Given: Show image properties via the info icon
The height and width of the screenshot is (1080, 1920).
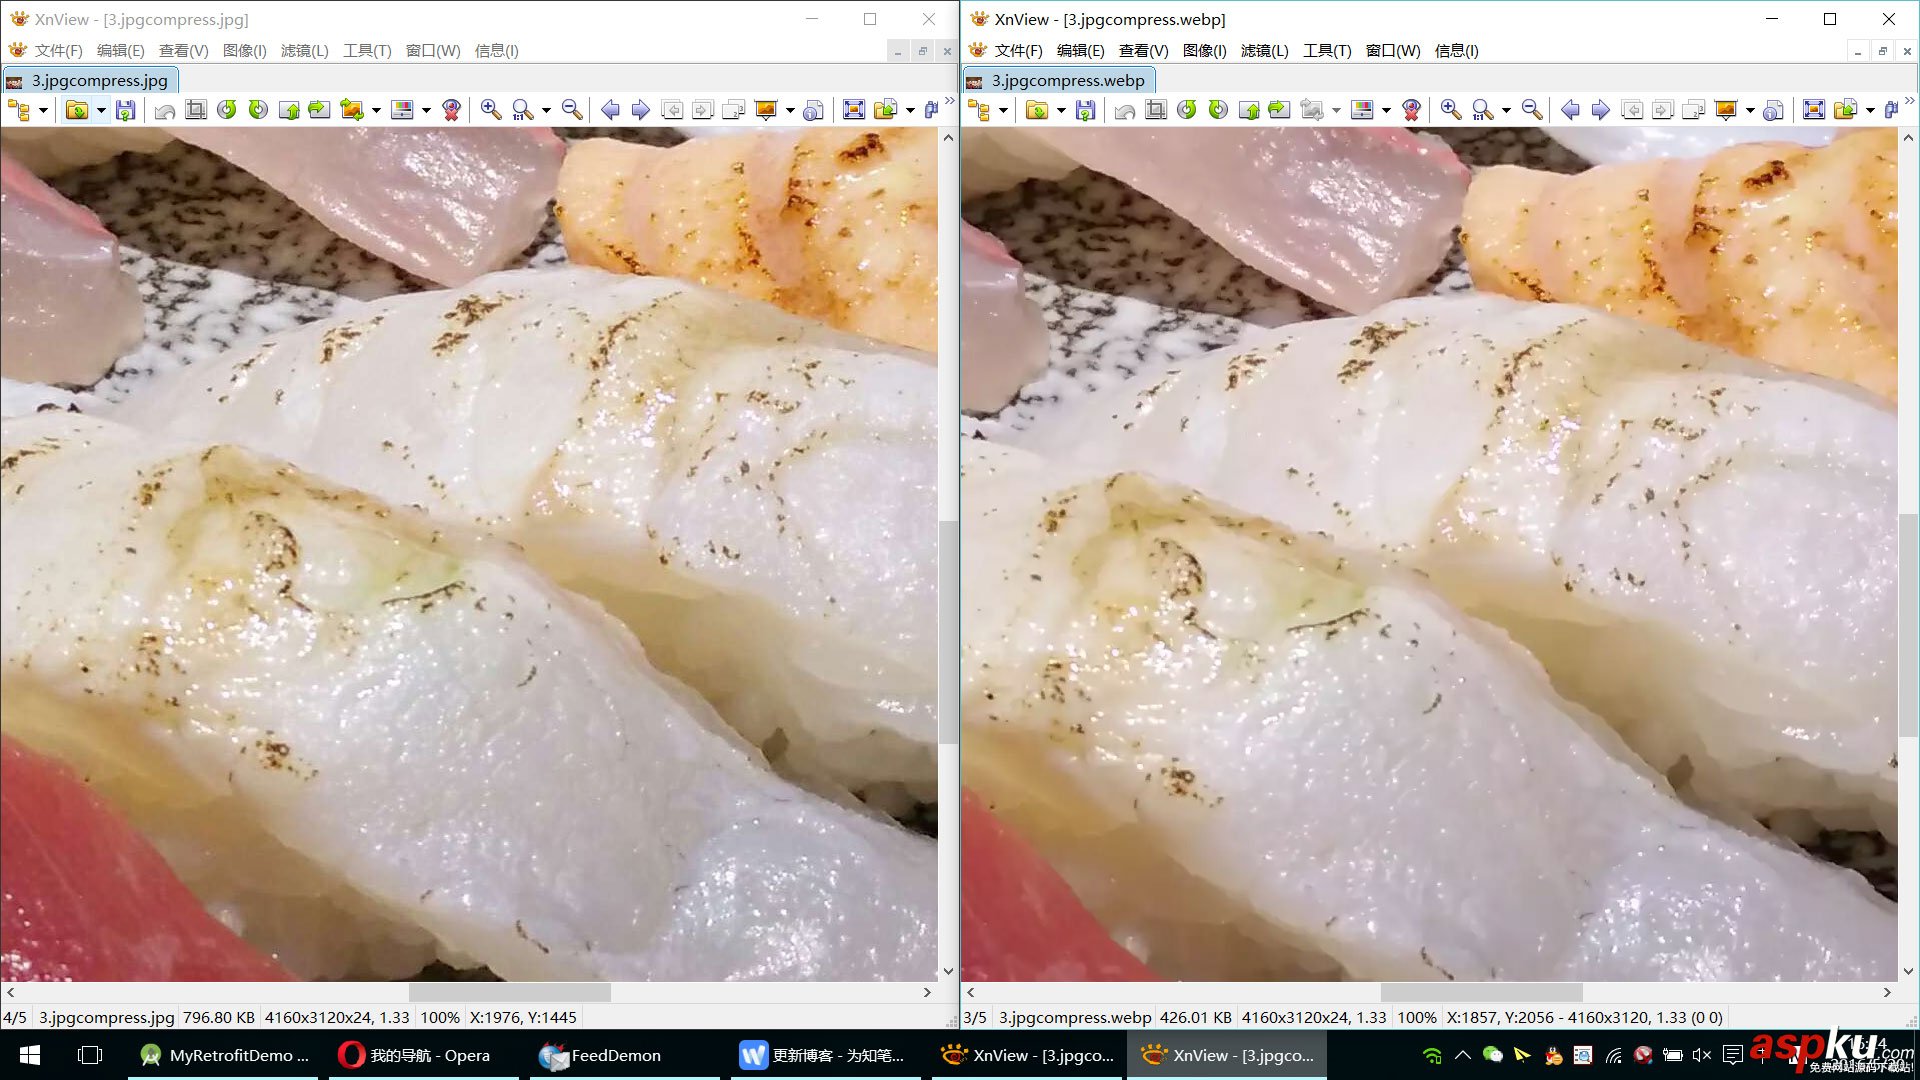Looking at the screenshot, I should pyautogui.click(x=813, y=110).
